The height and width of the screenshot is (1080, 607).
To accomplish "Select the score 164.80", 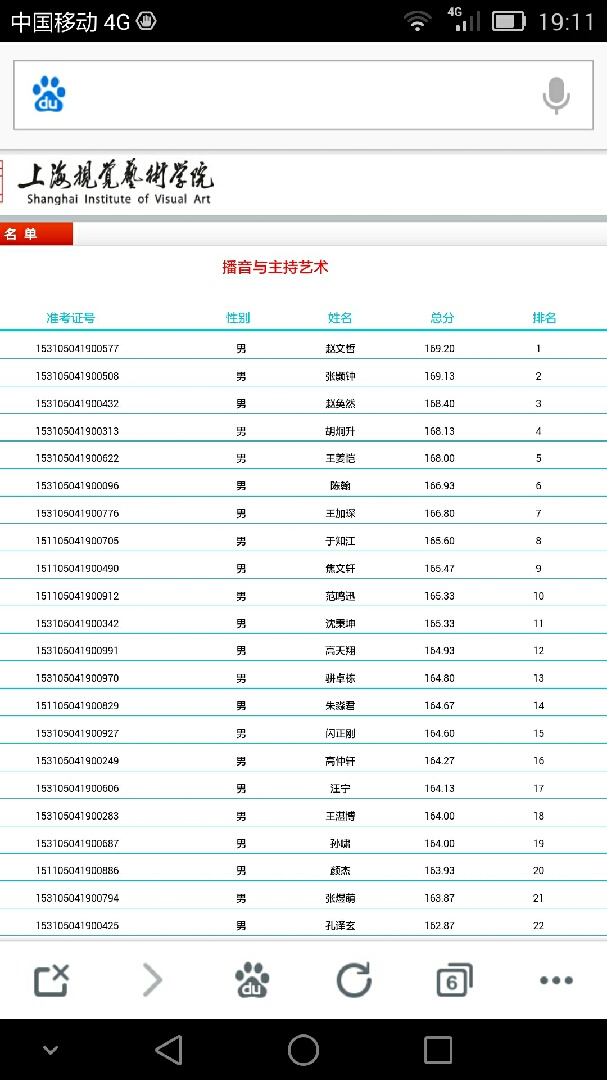I will point(440,678).
